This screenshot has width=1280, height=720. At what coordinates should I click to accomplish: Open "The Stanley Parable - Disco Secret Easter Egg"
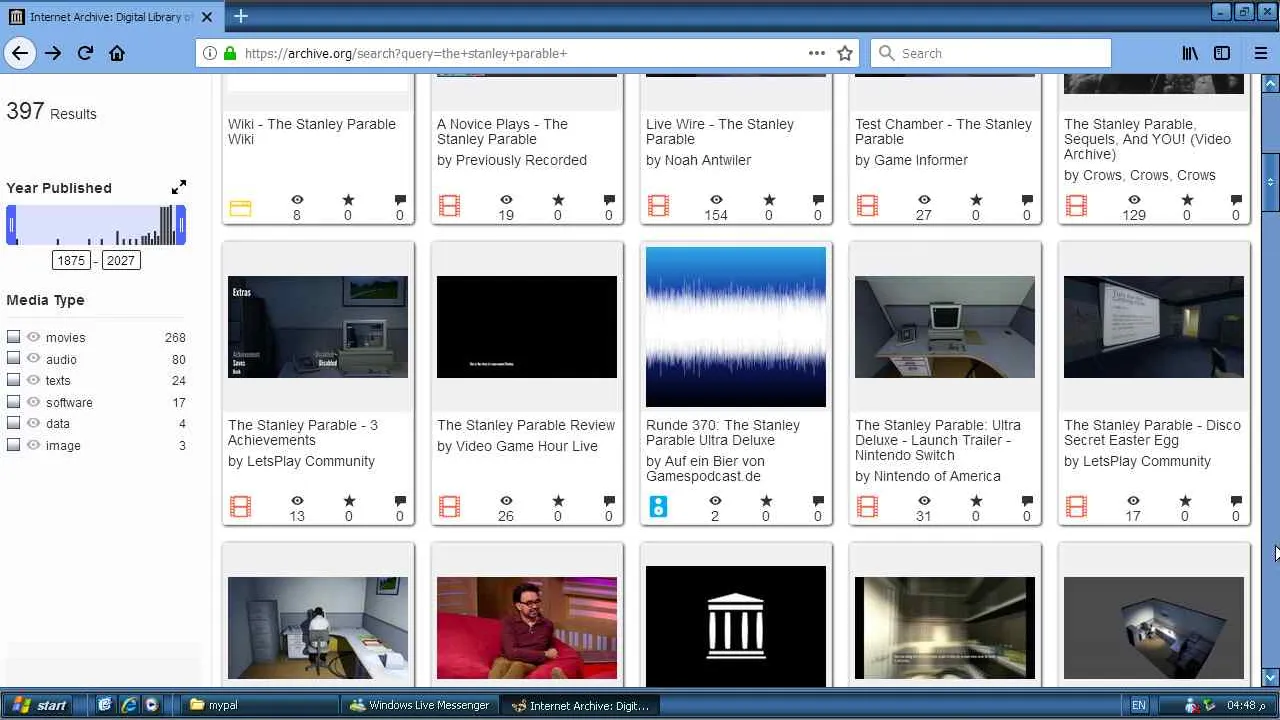pyautogui.click(x=1152, y=432)
